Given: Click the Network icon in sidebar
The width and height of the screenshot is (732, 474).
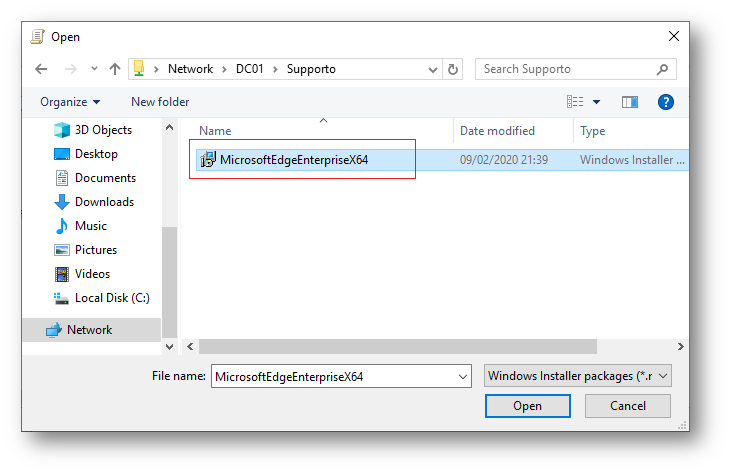Looking at the screenshot, I should [54, 330].
